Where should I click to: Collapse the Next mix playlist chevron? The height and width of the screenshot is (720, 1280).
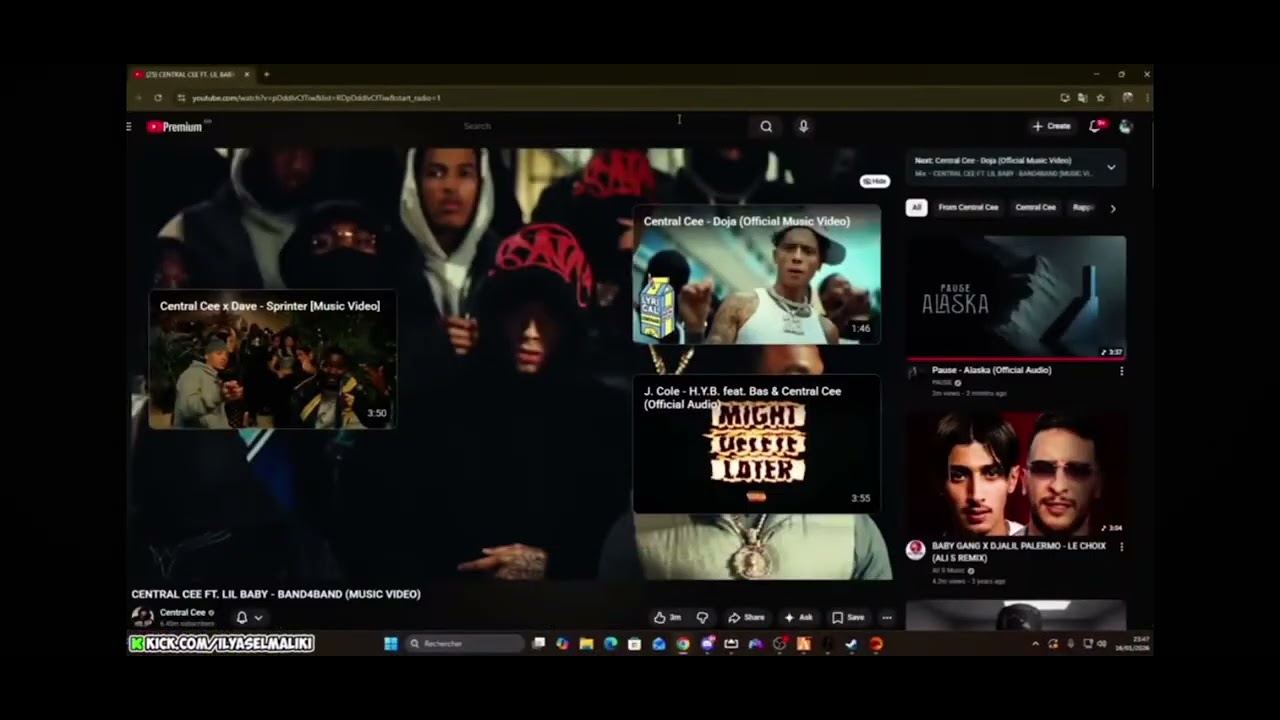tap(1111, 167)
